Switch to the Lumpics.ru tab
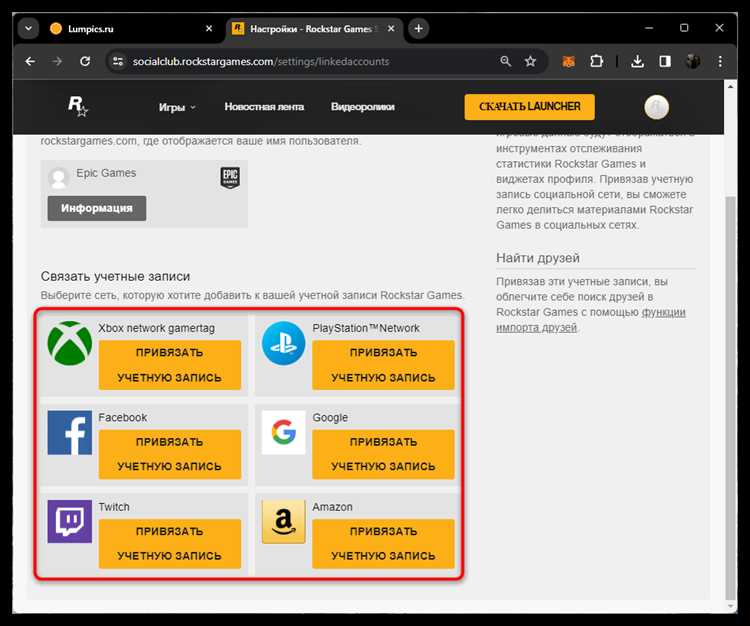Image resolution: width=750 pixels, height=626 pixels. pyautogui.click(x=127, y=29)
